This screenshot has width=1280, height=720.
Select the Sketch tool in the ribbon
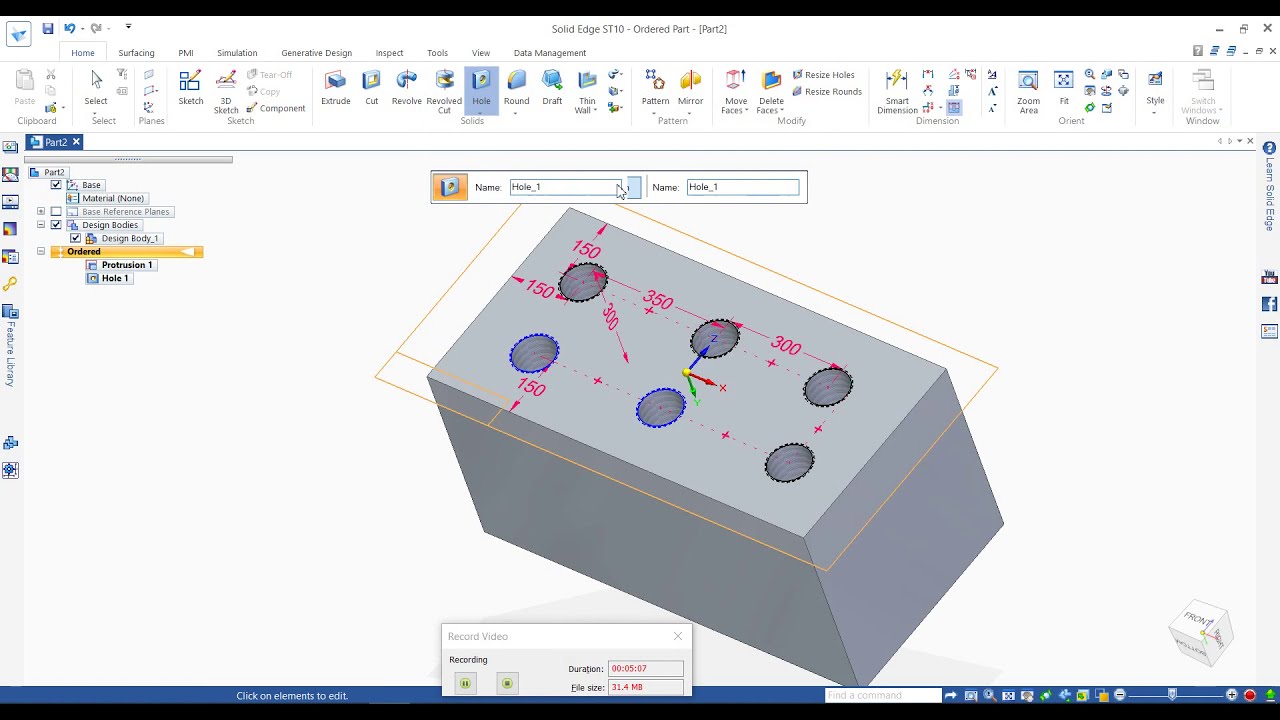(x=190, y=88)
